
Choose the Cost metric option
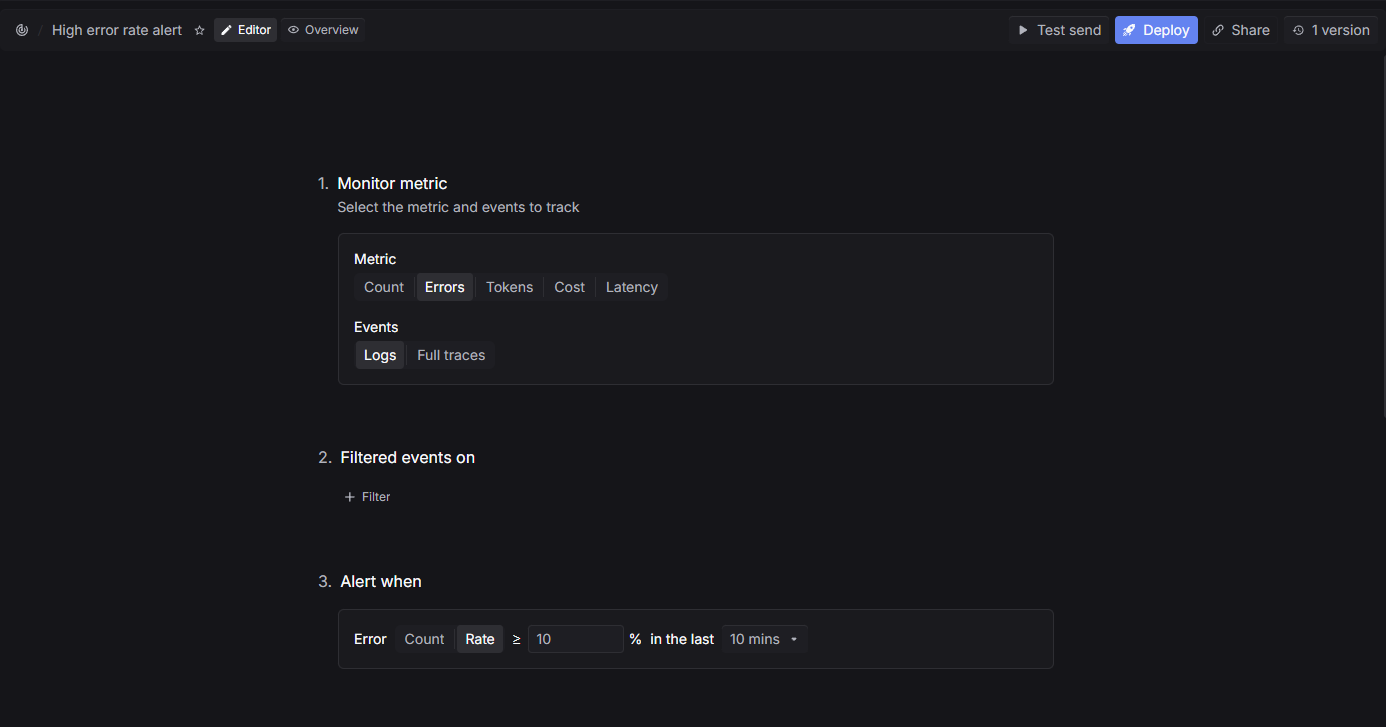pos(569,287)
